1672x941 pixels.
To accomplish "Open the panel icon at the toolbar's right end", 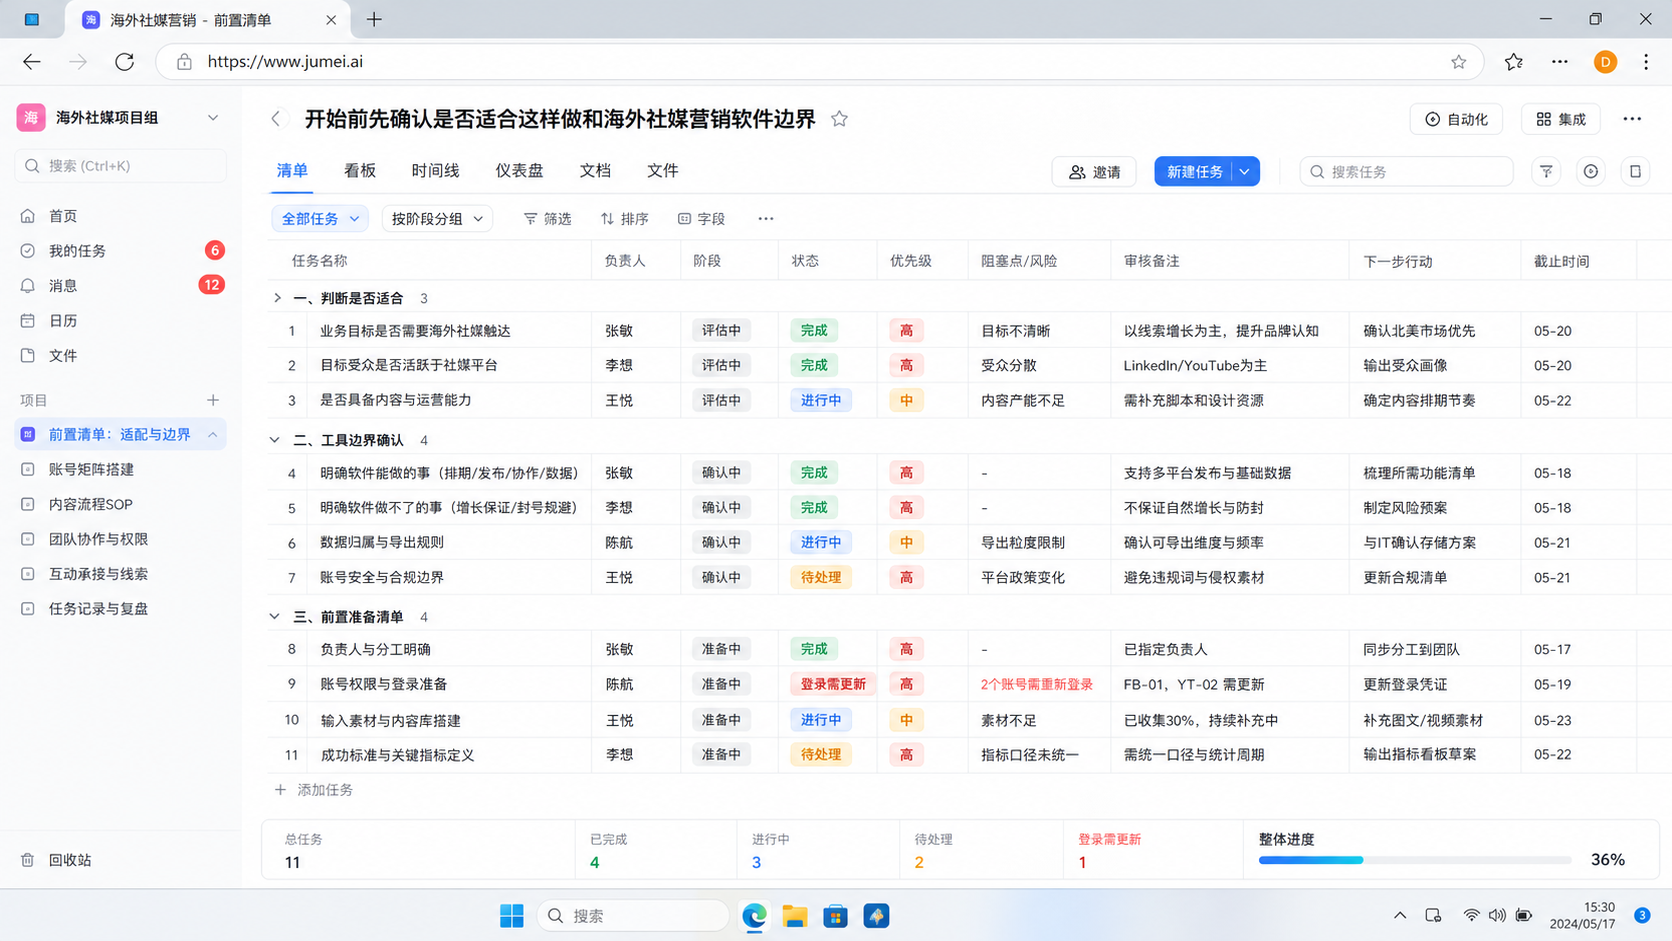I will 1635,172.
